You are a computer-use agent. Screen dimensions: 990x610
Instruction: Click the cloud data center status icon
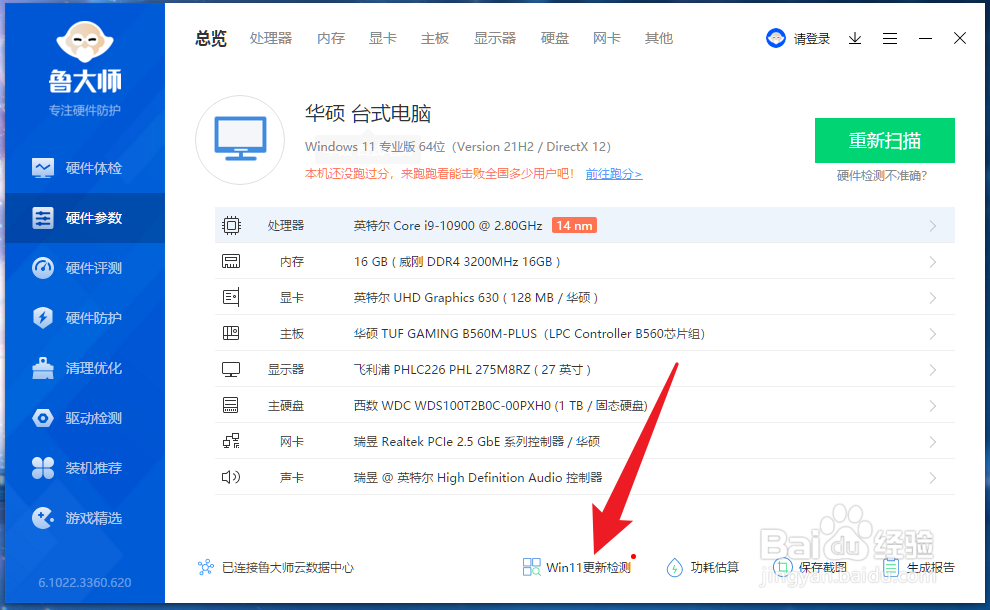[x=206, y=567]
